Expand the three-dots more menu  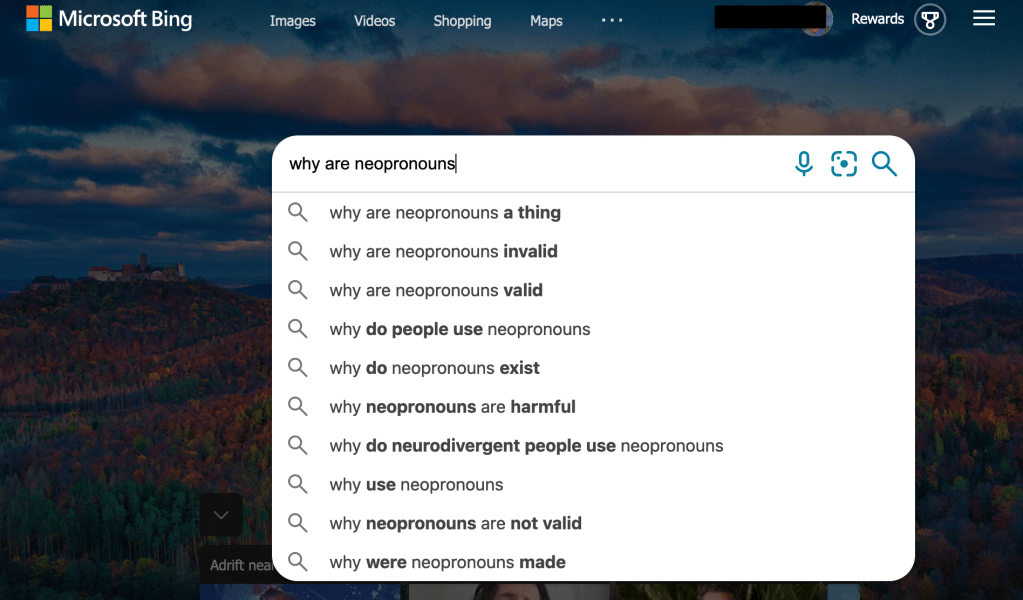click(611, 21)
